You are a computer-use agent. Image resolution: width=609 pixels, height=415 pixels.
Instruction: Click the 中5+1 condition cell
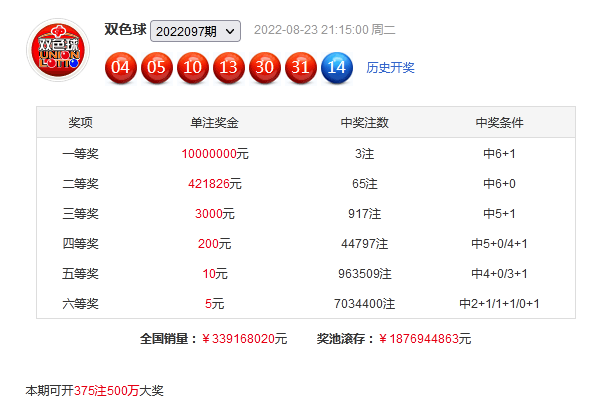[x=499, y=214]
